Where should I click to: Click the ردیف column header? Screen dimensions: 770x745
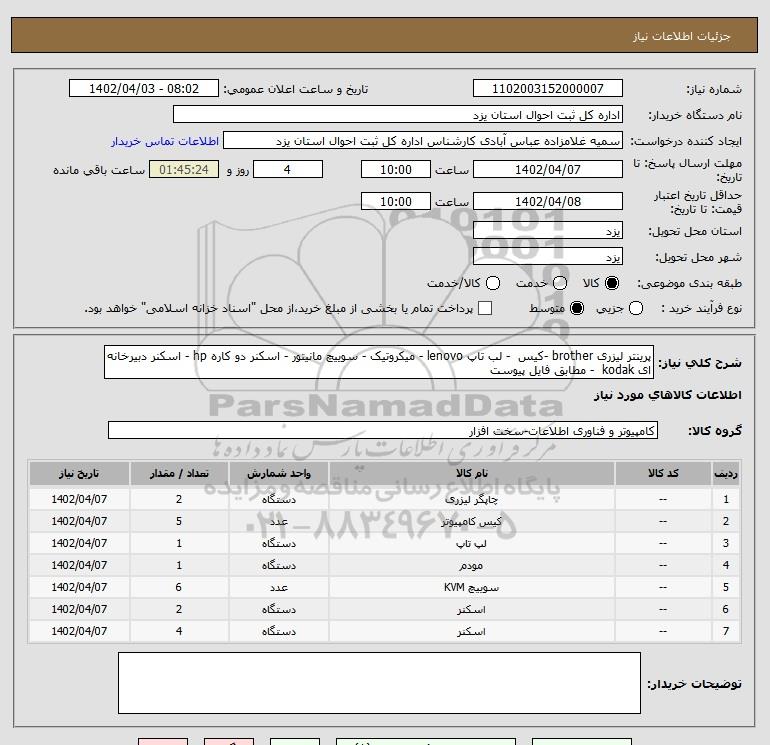pos(726,473)
